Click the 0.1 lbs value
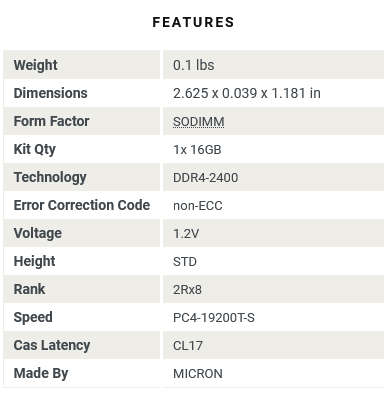 click(x=194, y=65)
